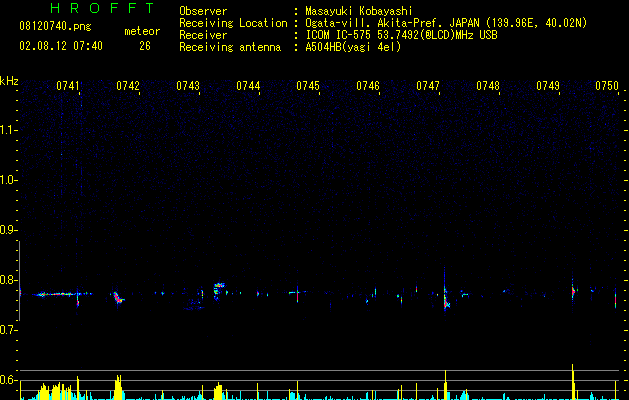Click the 0742 time marker
Image resolution: width=629 pixels, height=400 pixels.
point(128,86)
